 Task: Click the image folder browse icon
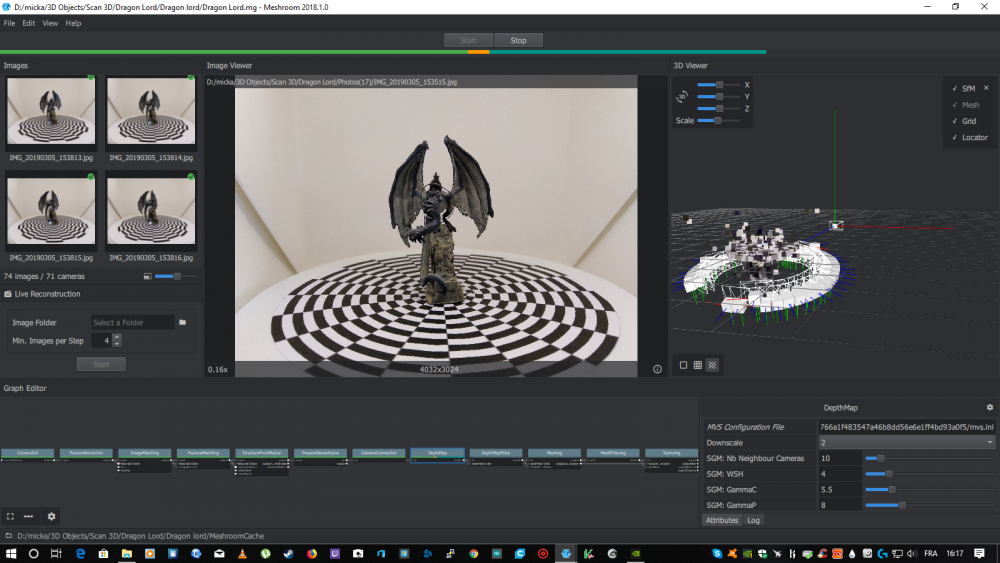coord(182,323)
